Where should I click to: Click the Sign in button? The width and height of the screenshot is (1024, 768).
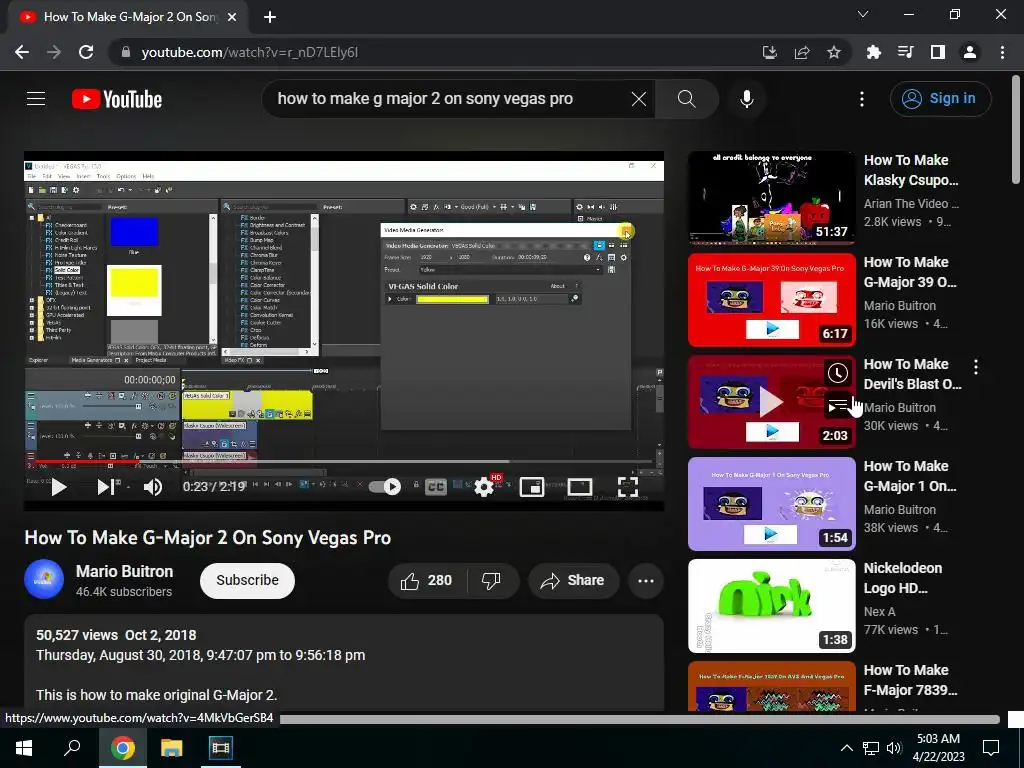click(940, 99)
